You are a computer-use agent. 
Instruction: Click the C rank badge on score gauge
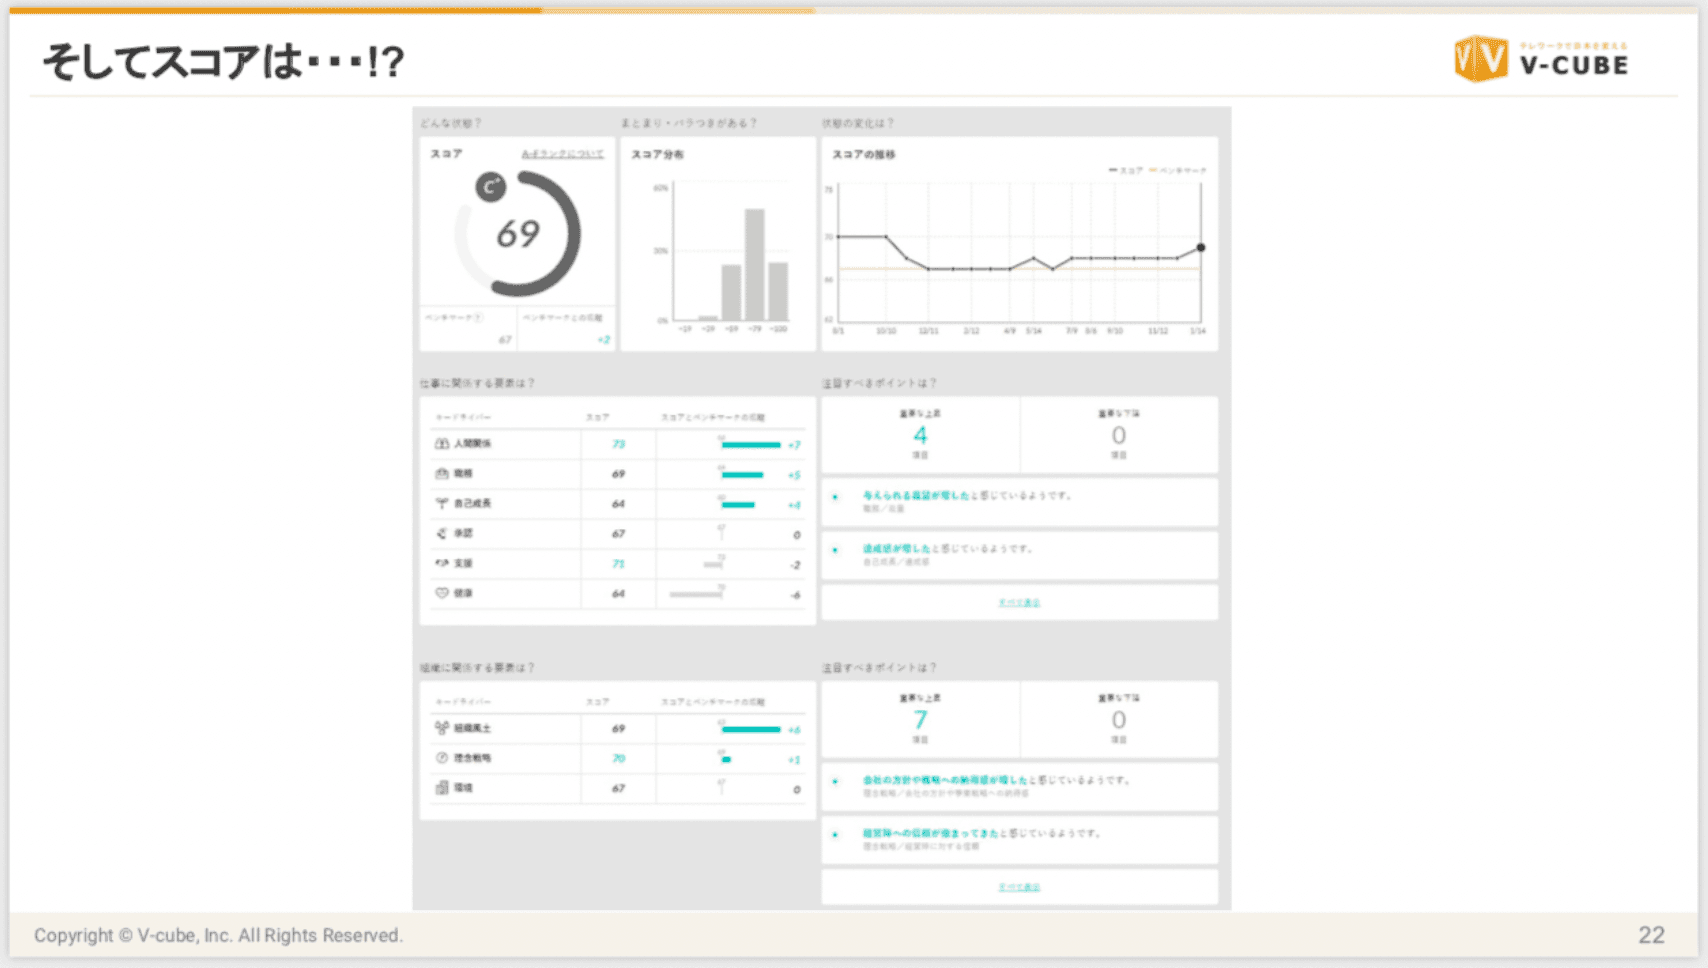tap(490, 187)
